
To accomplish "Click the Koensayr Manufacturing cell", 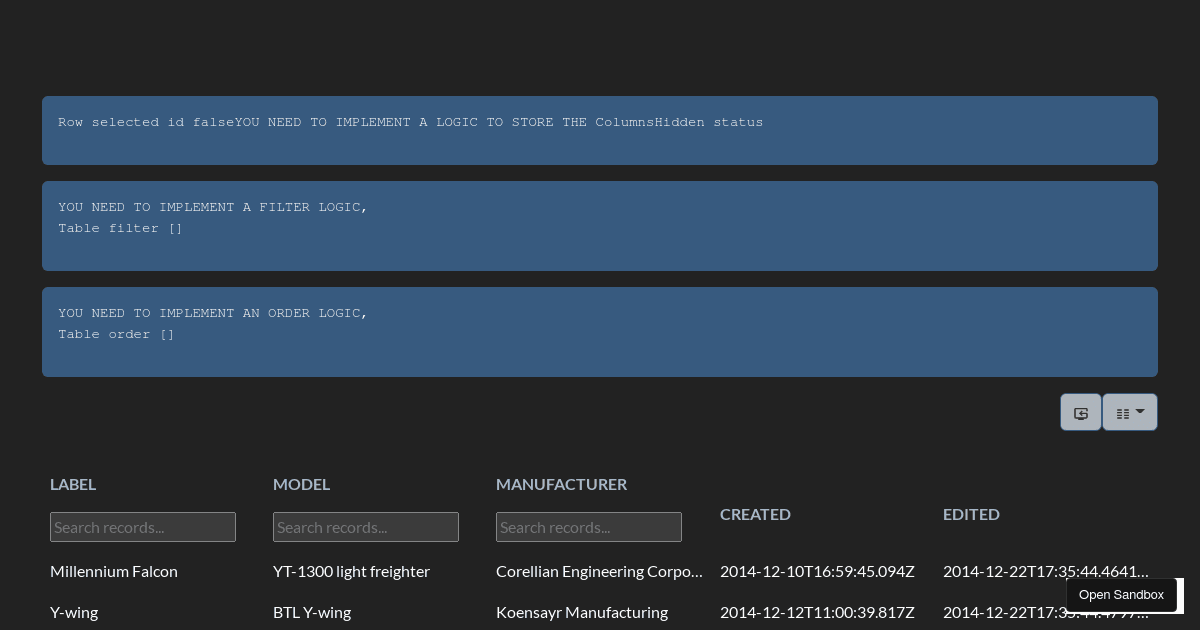I will click(582, 612).
